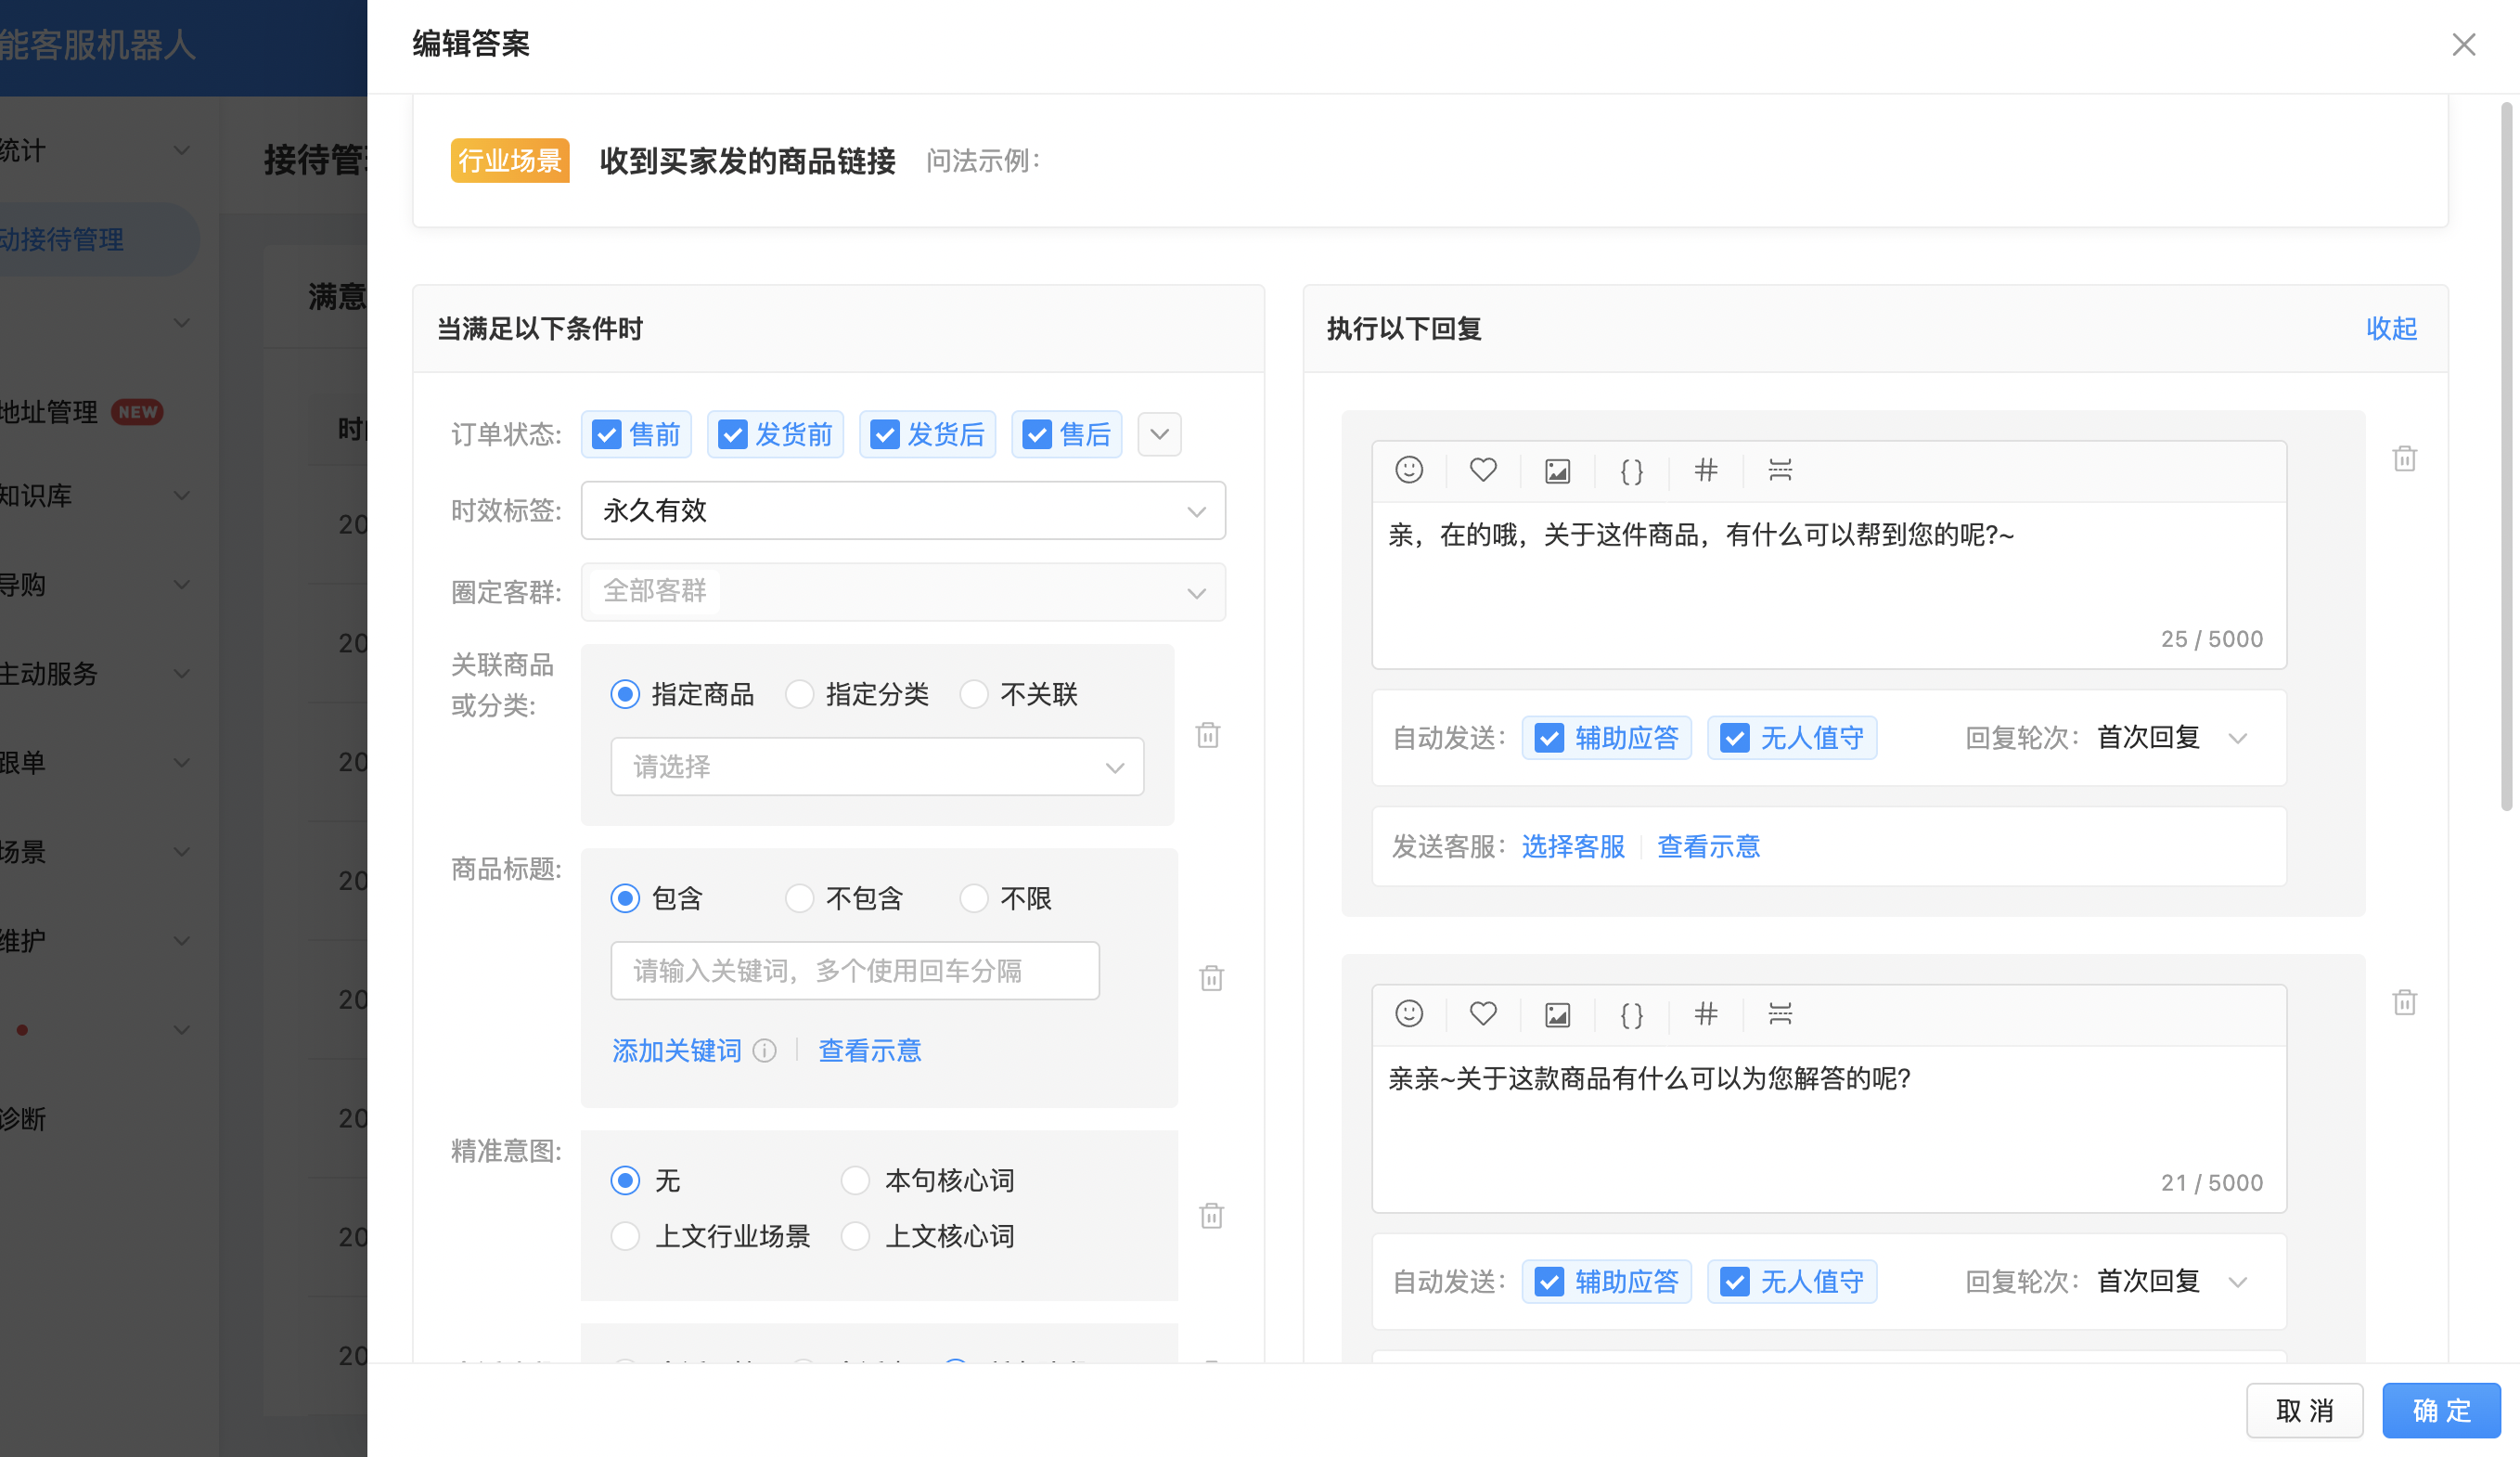Viewport: 2520px width, 1457px height.
Task: Select 无 for 精准意图
Action: pyautogui.click(x=625, y=1180)
